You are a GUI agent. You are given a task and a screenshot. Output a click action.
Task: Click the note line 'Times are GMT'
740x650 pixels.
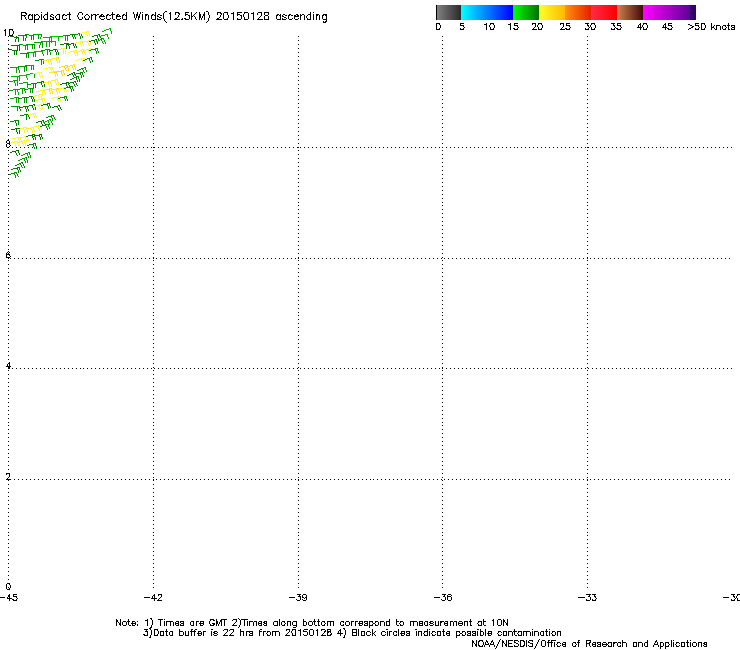tap(192, 623)
